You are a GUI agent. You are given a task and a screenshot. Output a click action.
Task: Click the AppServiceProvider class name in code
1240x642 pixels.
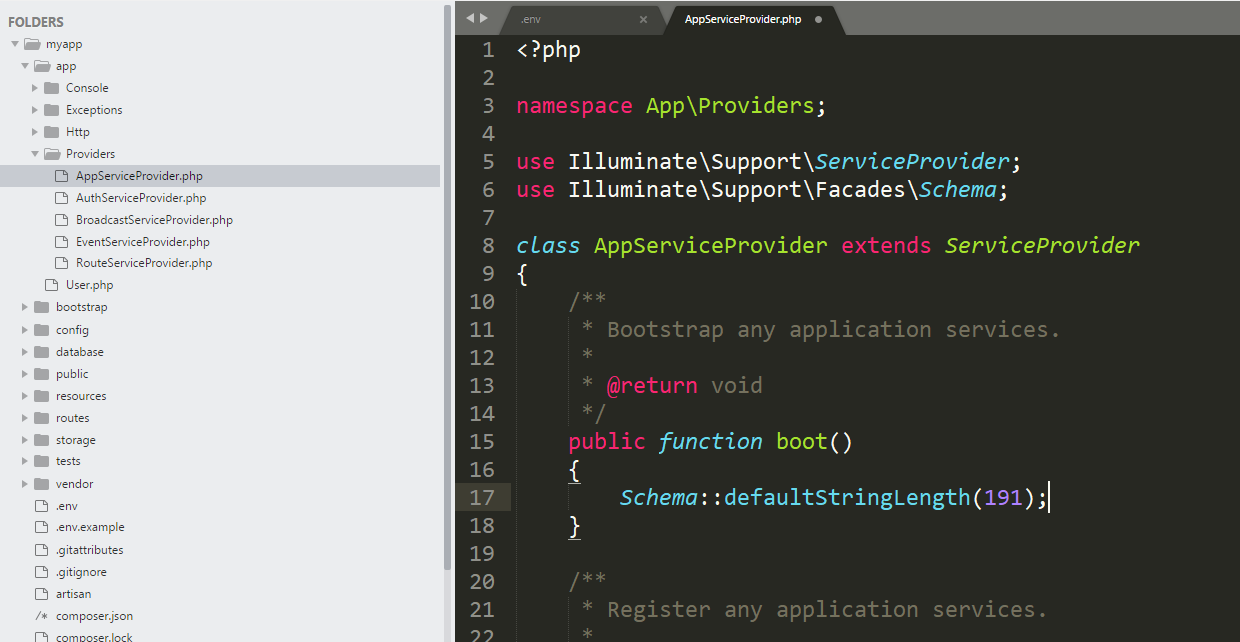click(711, 246)
